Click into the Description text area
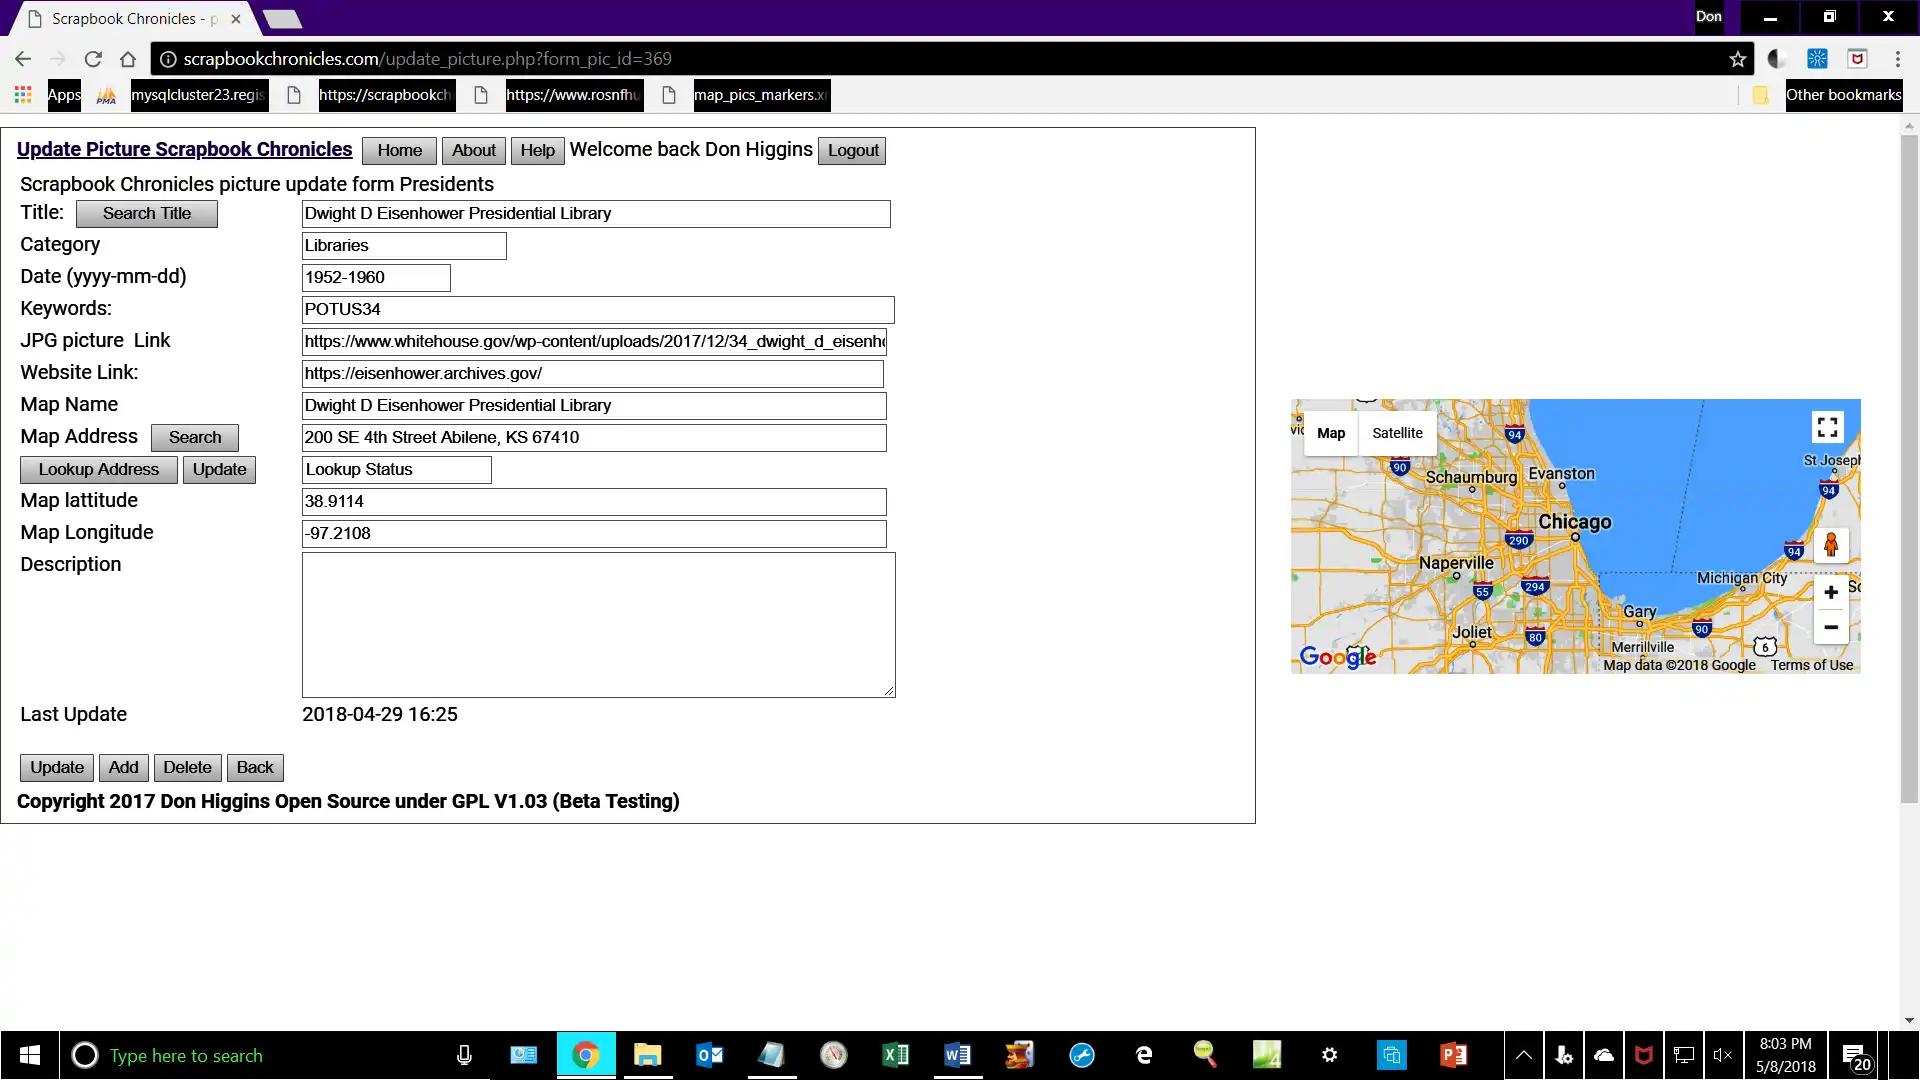Image resolution: width=1920 pixels, height=1080 pixels. coord(598,625)
